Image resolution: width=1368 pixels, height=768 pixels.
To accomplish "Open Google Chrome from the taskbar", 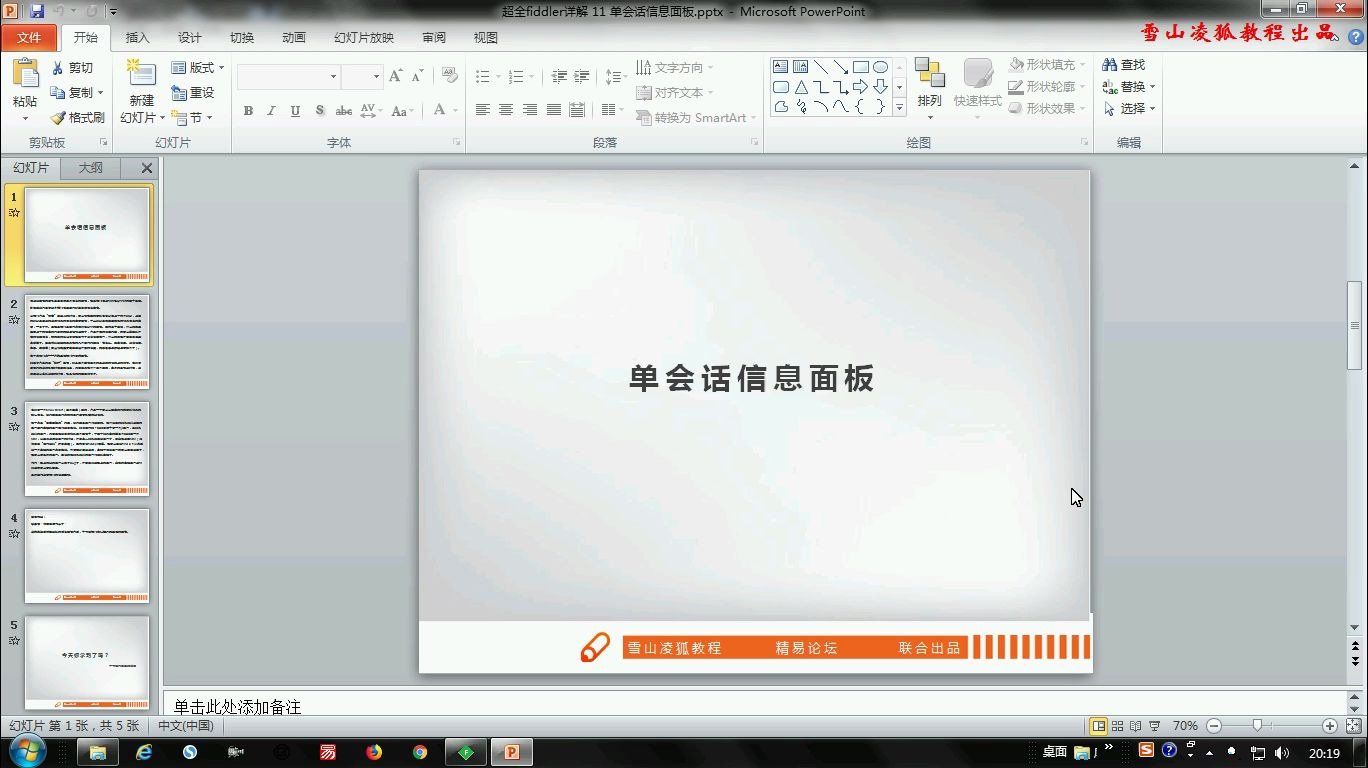I will coord(420,752).
